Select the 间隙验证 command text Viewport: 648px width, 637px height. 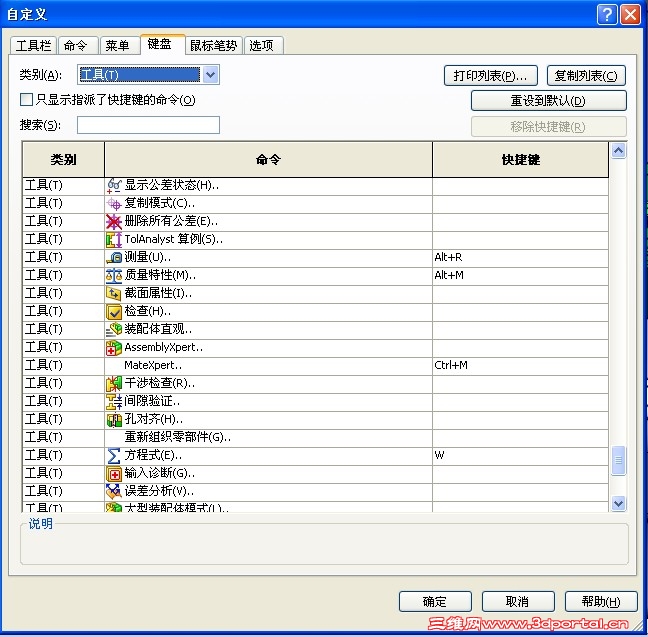[x=152, y=401]
